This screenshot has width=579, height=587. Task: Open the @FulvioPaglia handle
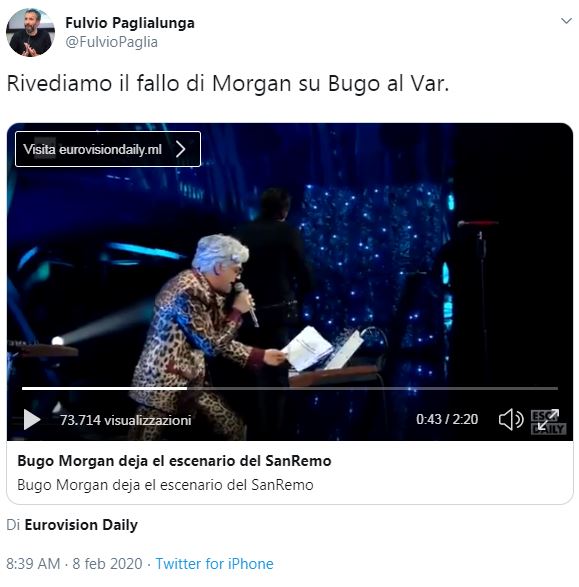pyautogui.click(x=112, y=42)
